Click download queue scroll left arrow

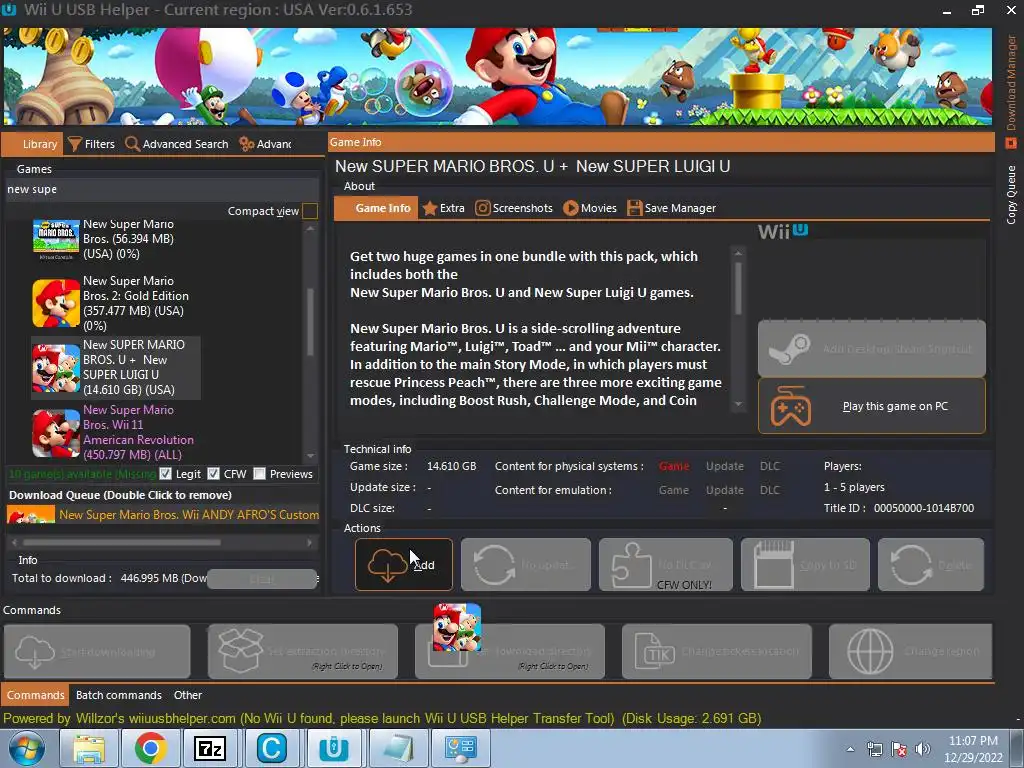click(x=14, y=542)
